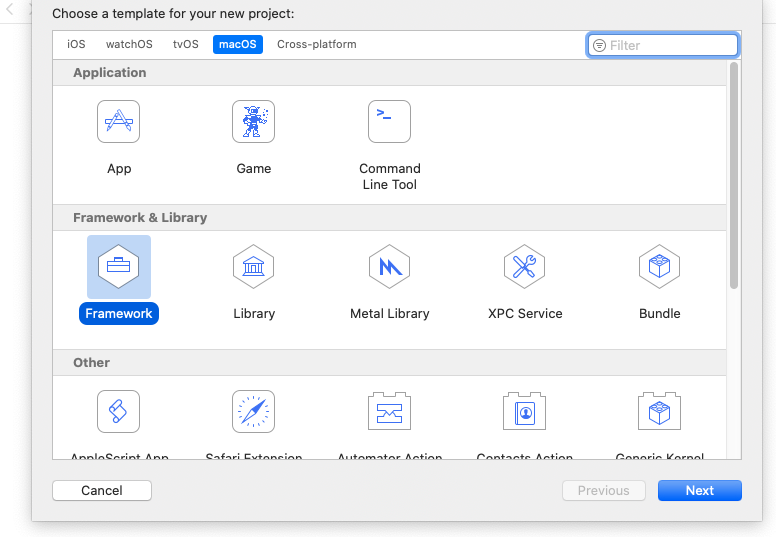Click the Previous button

tap(604, 490)
